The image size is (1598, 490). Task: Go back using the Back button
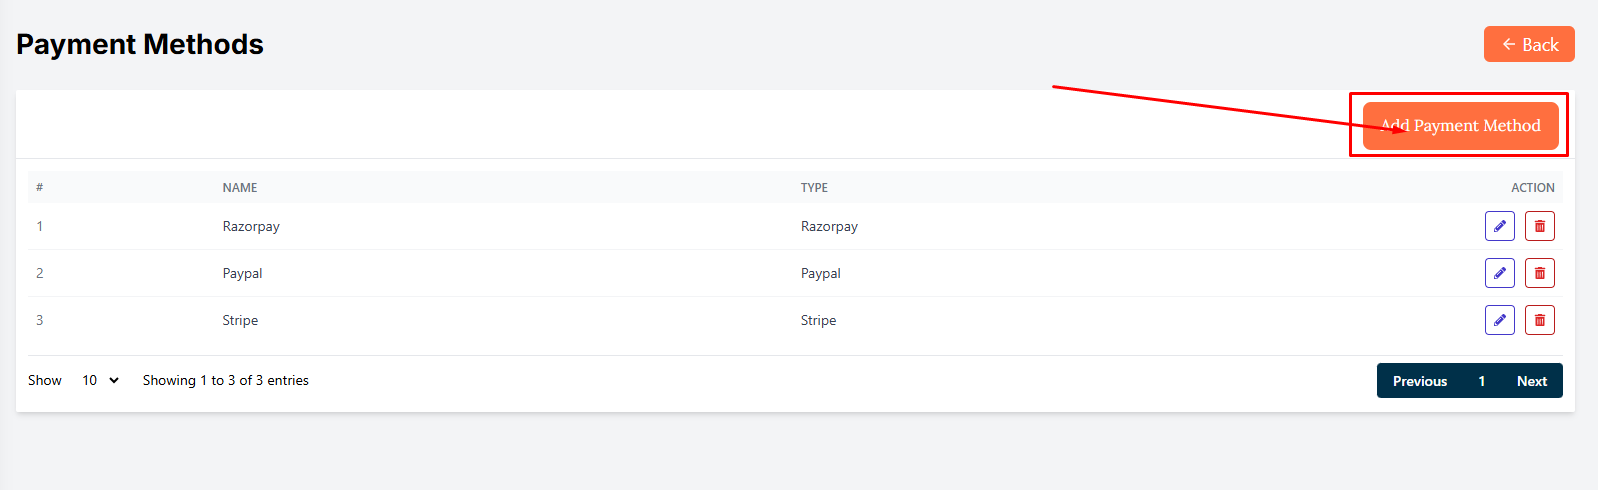coord(1529,44)
